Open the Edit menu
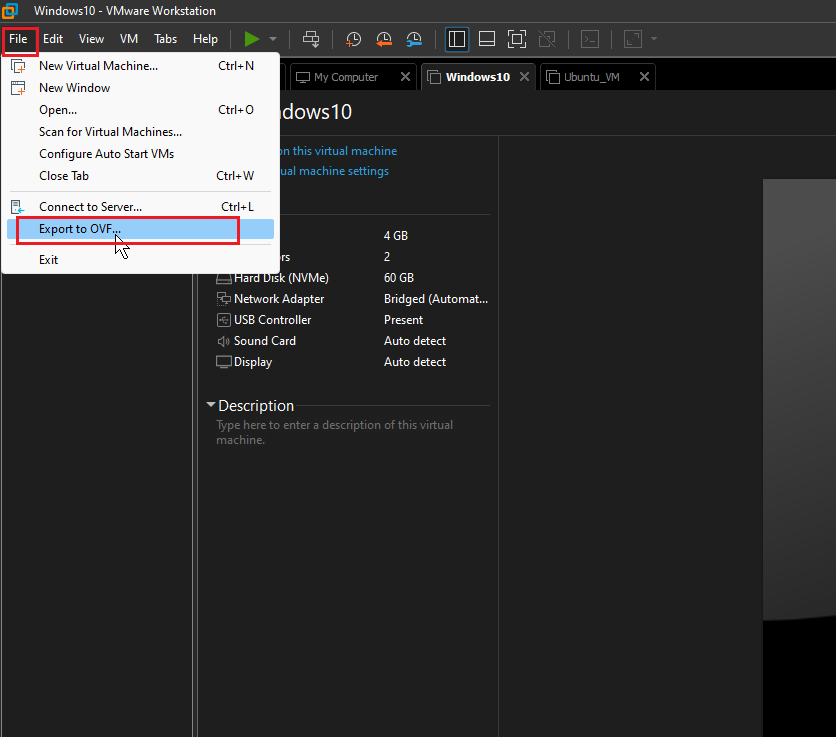The width and height of the screenshot is (836, 737). point(53,39)
